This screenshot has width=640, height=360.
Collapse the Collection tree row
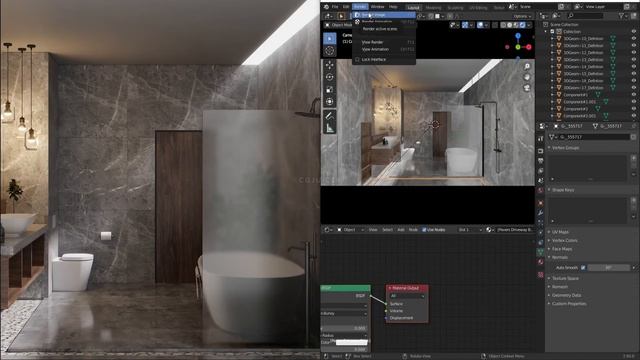coord(546,31)
